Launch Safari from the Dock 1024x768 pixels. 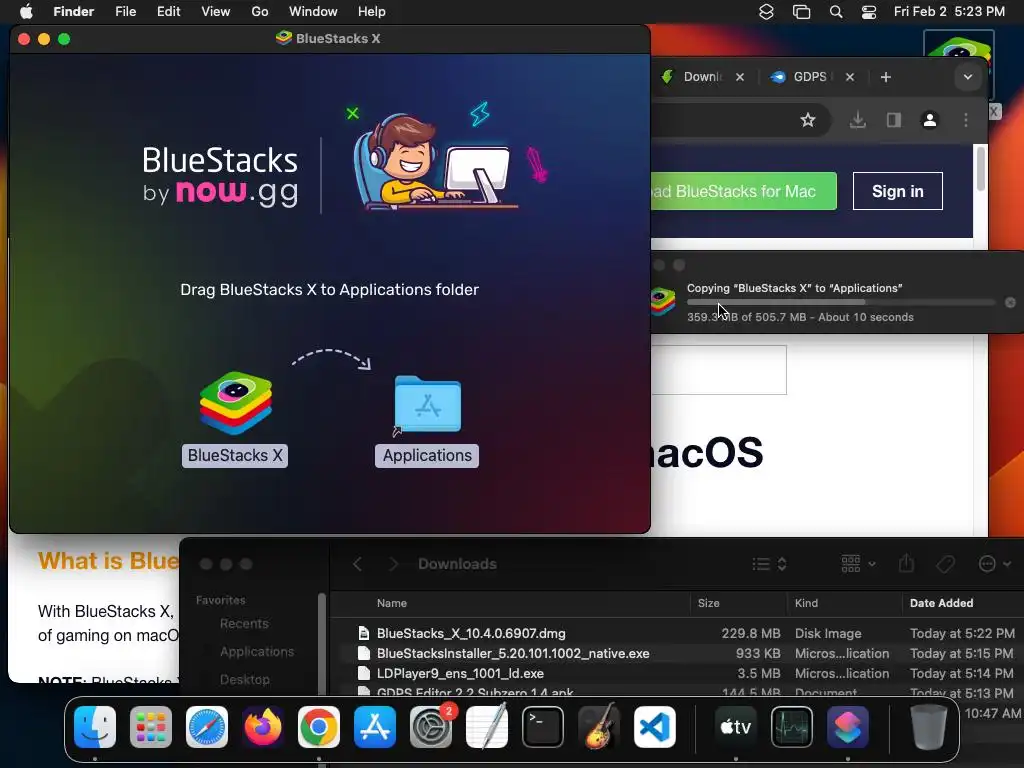[x=207, y=727]
